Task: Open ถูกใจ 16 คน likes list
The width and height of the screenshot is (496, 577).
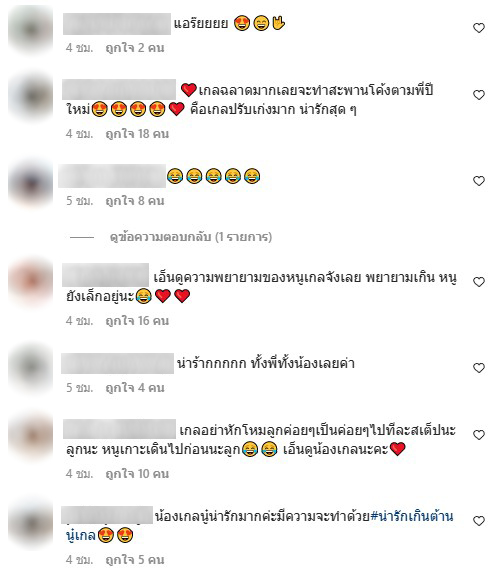Action: pyautogui.click(x=137, y=321)
